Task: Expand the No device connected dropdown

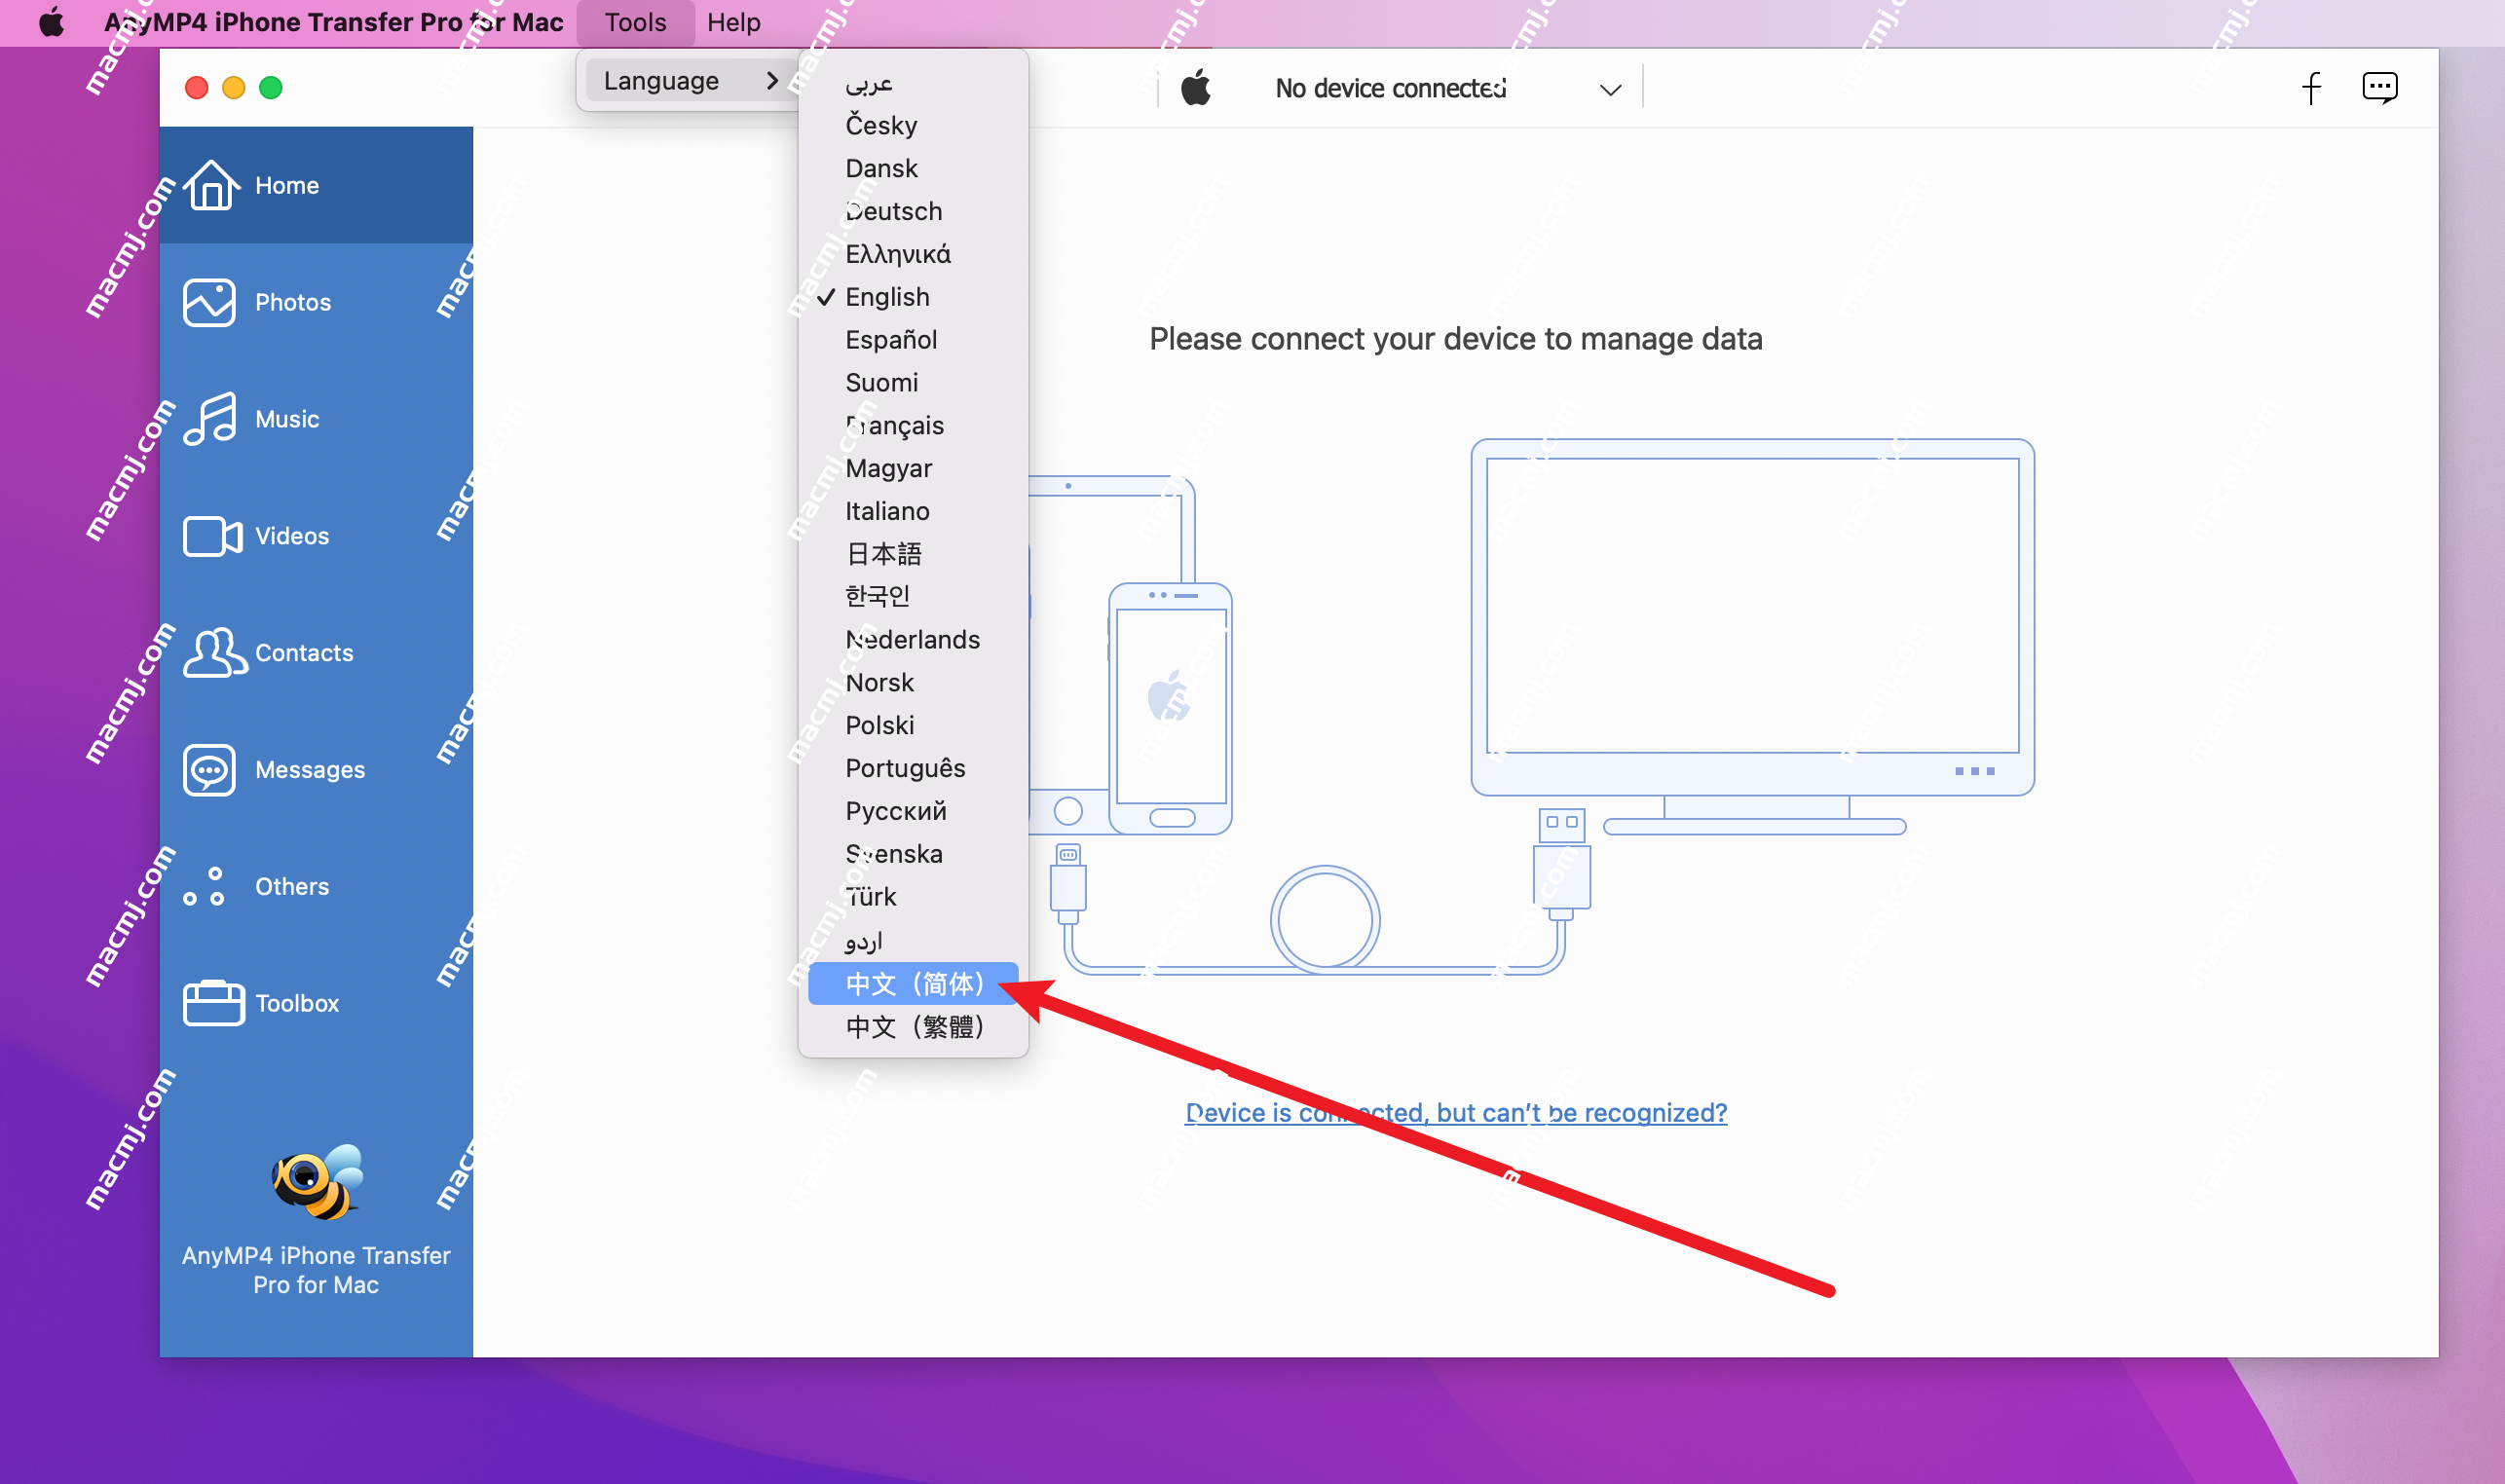Action: [x=1610, y=90]
